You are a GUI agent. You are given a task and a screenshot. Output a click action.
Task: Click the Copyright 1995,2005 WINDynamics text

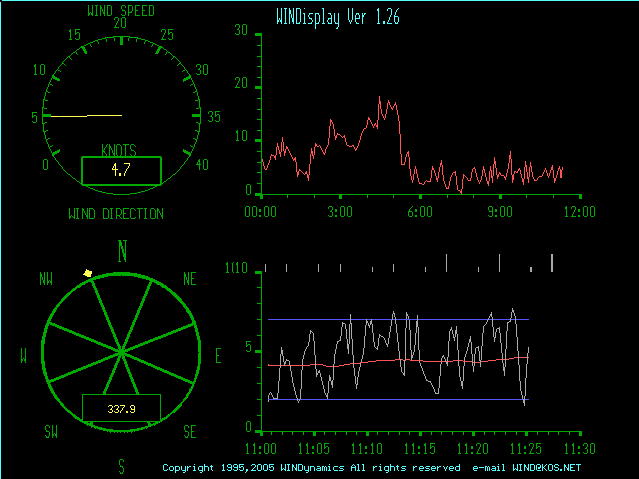pos(253,468)
